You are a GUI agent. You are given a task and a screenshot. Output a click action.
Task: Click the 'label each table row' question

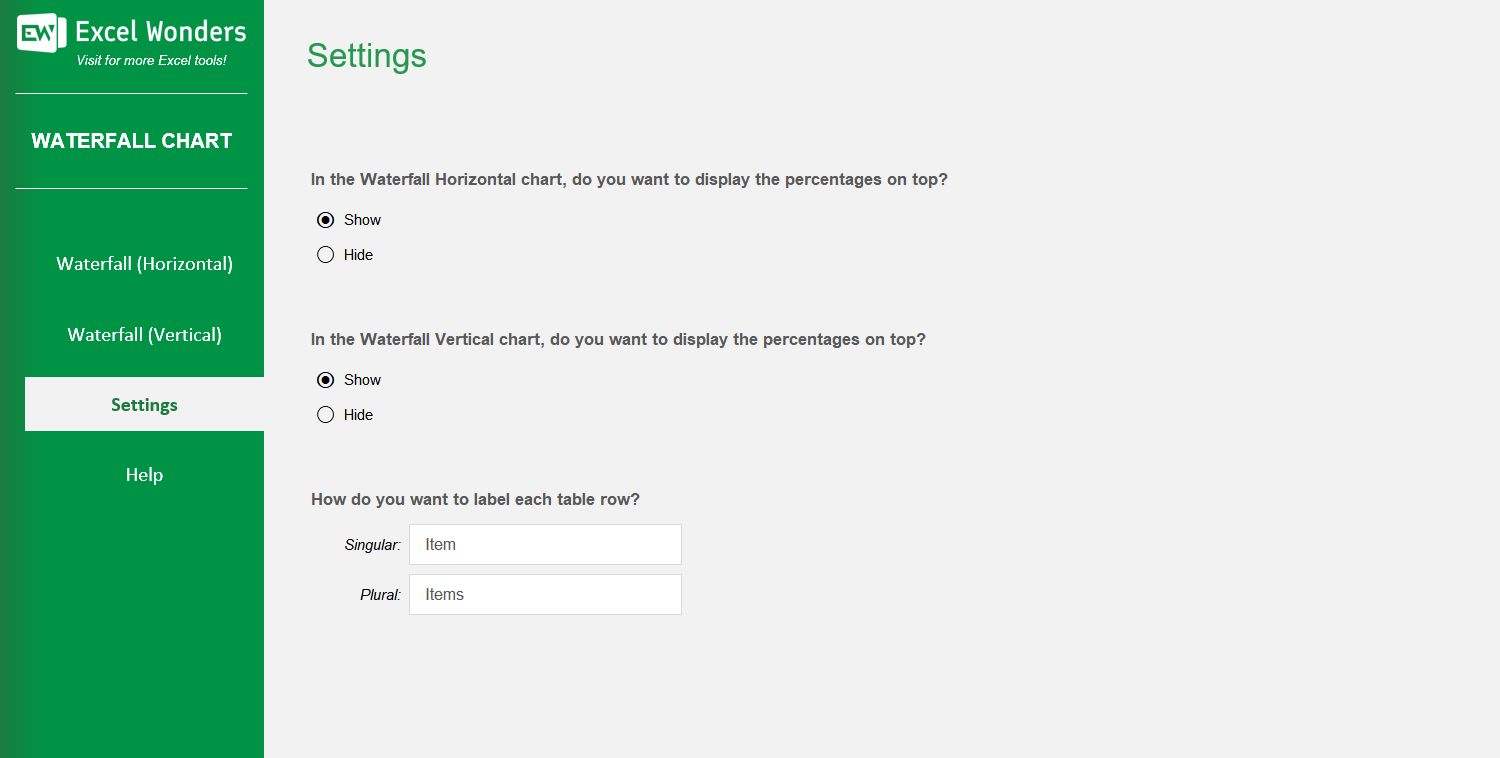[475, 499]
